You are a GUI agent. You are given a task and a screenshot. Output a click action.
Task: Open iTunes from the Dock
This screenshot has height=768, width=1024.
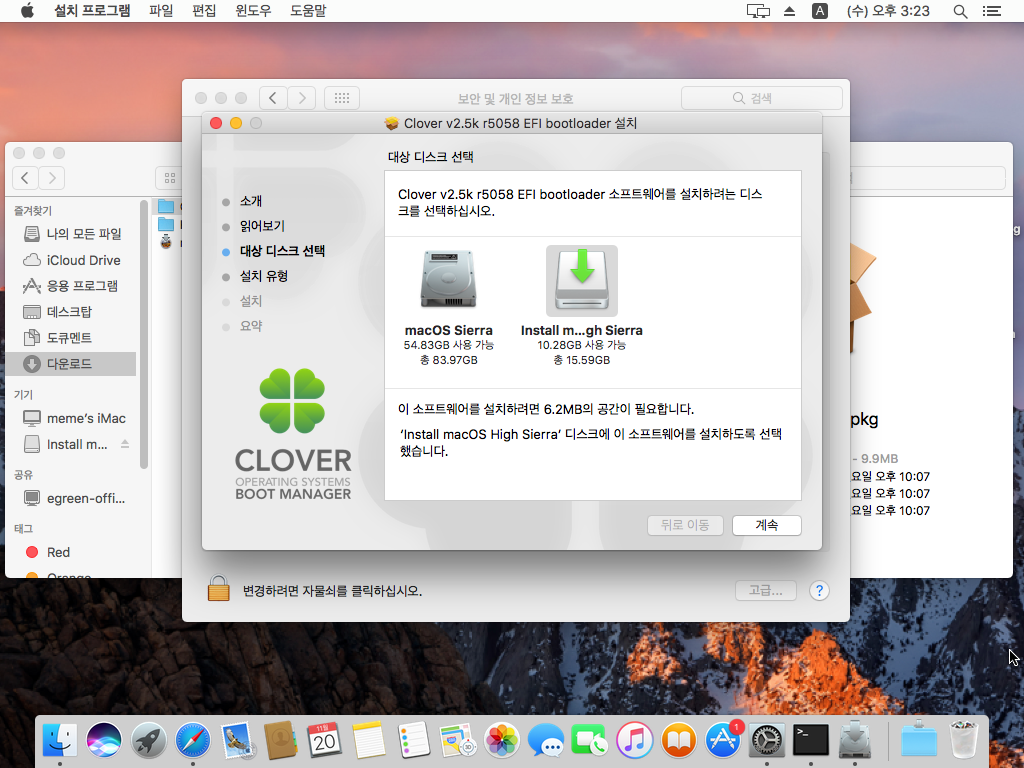(x=634, y=740)
